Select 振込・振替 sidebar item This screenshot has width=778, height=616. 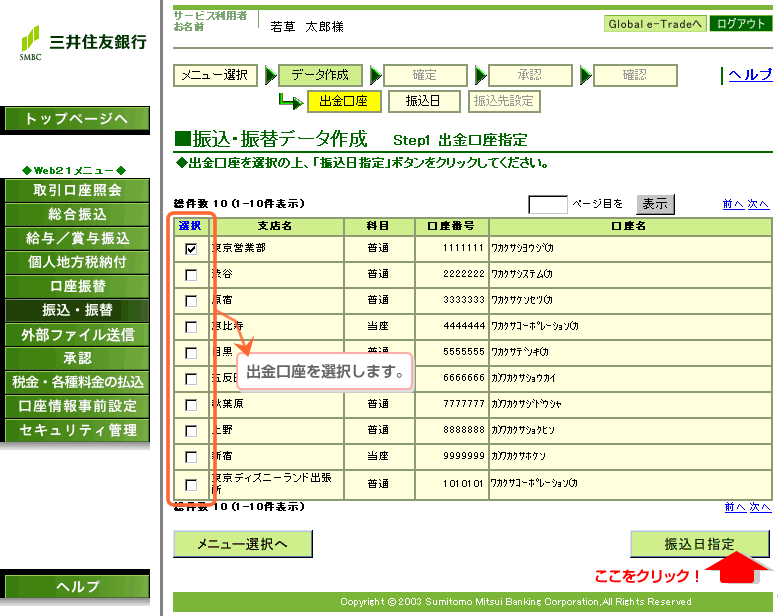[x=77, y=310]
